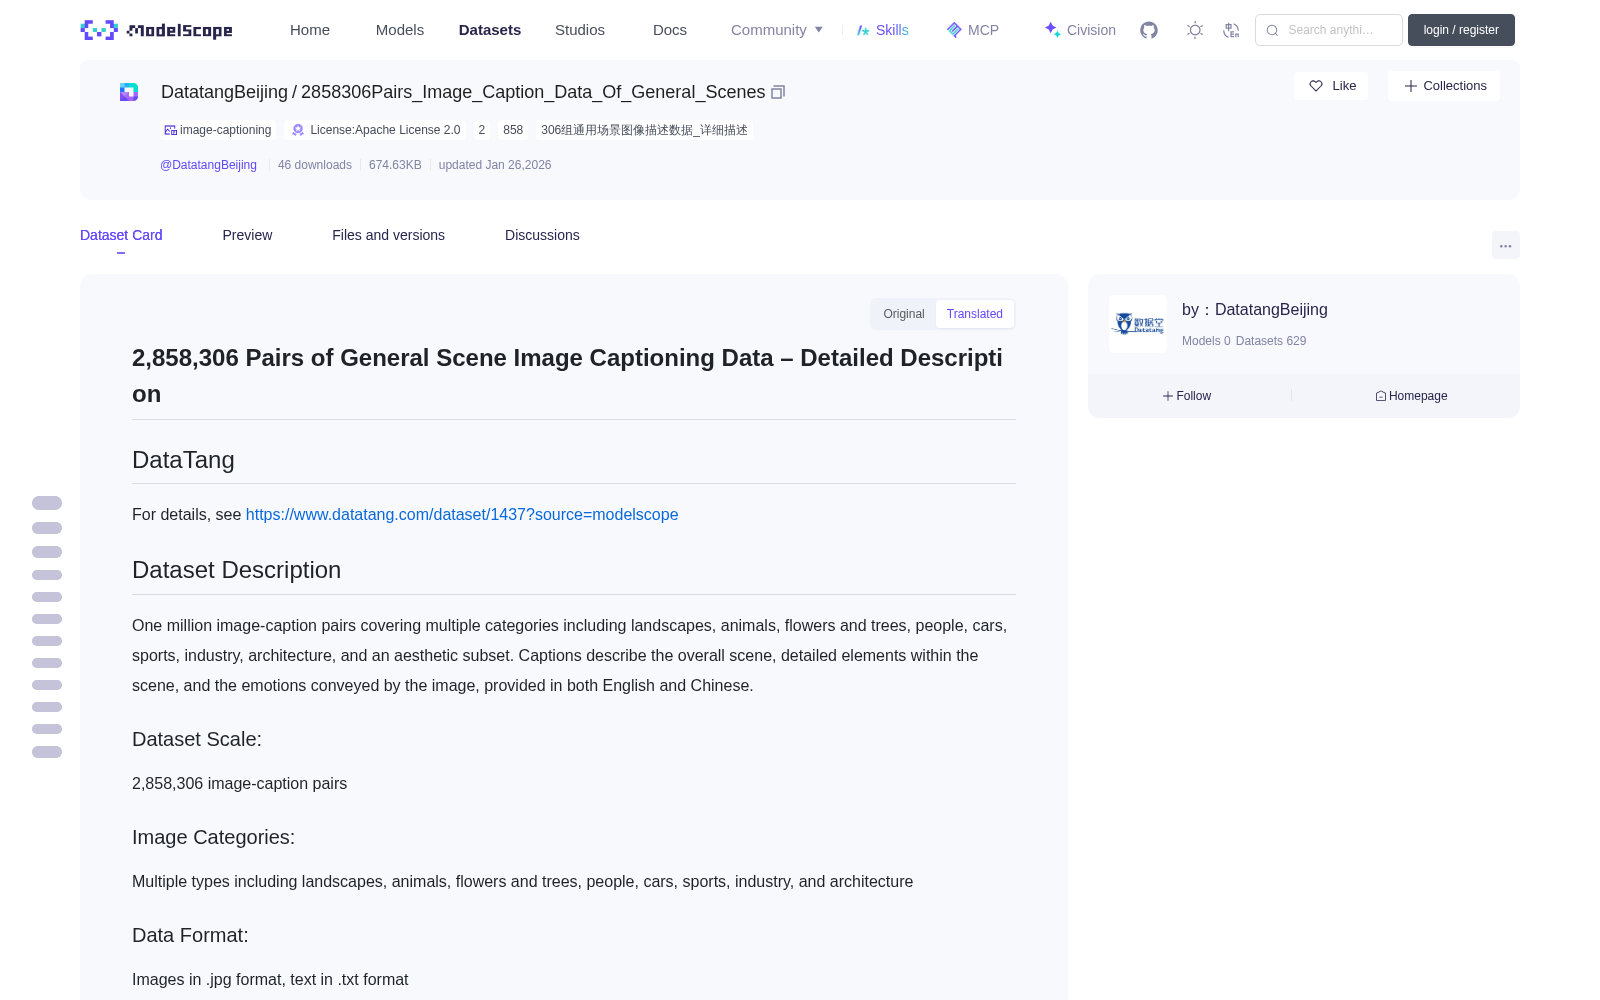Click the License: Apache License 2.0 tag

(376, 130)
